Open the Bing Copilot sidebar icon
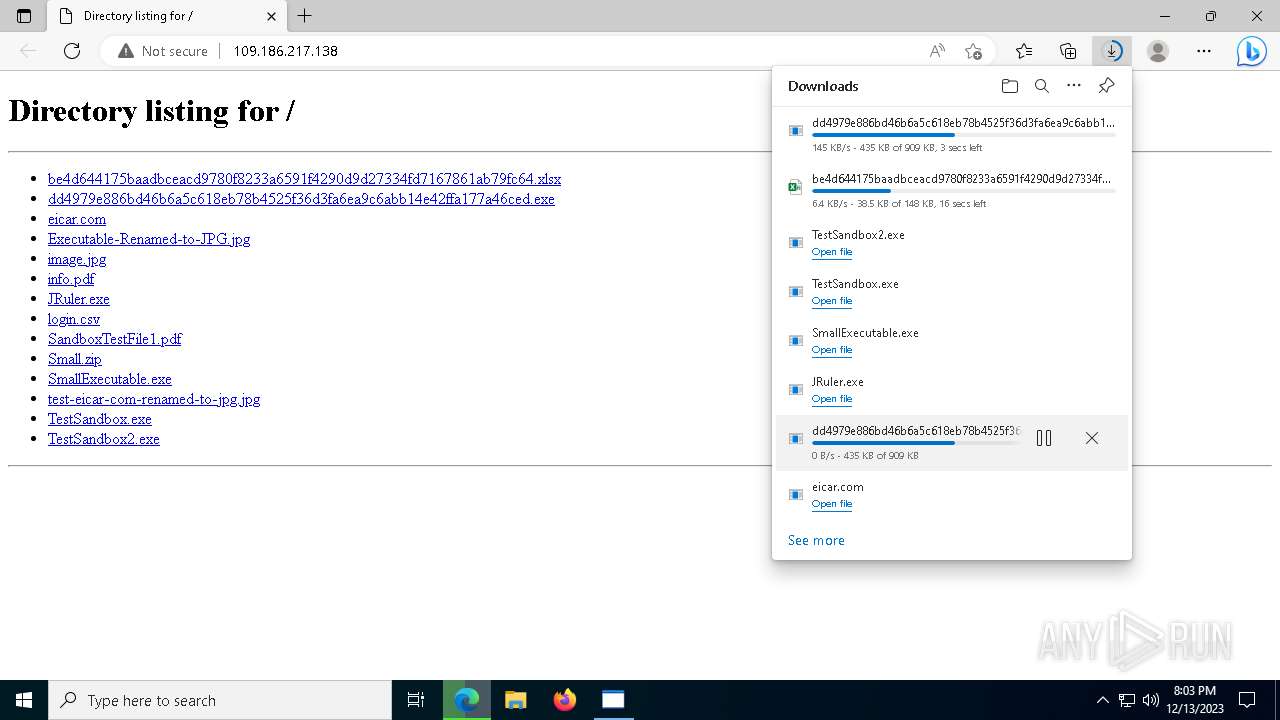The width and height of the screenshot is (1280, 720). 1251,51
